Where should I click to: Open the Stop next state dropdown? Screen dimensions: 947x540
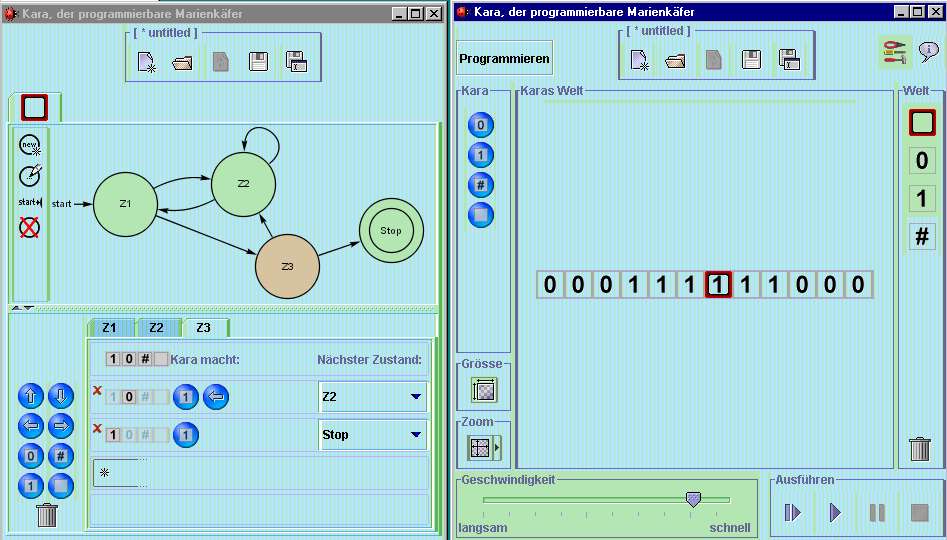[415, 435]
